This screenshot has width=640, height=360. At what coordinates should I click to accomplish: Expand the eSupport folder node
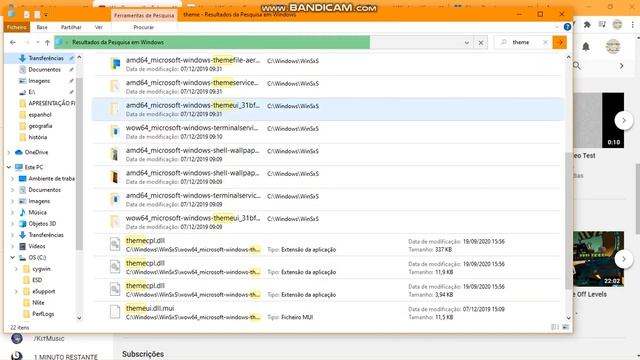pyautogui.click(x=16, y=291)
